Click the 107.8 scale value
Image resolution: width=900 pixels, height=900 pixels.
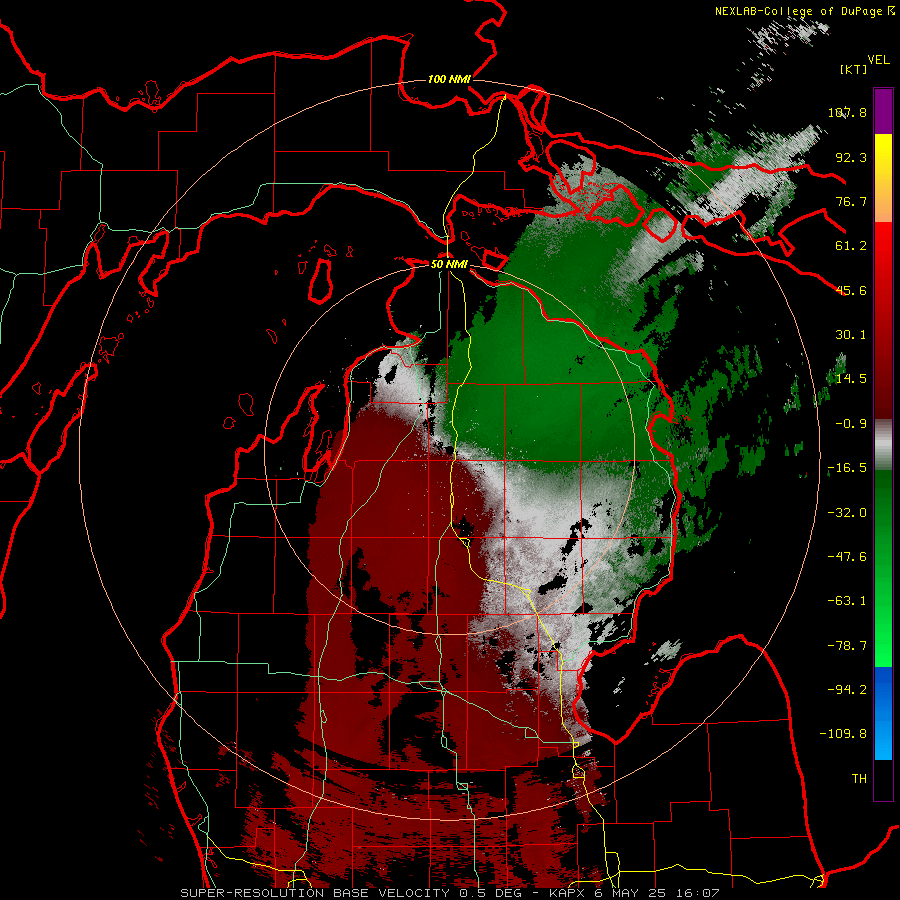click(x=847, y=112)
